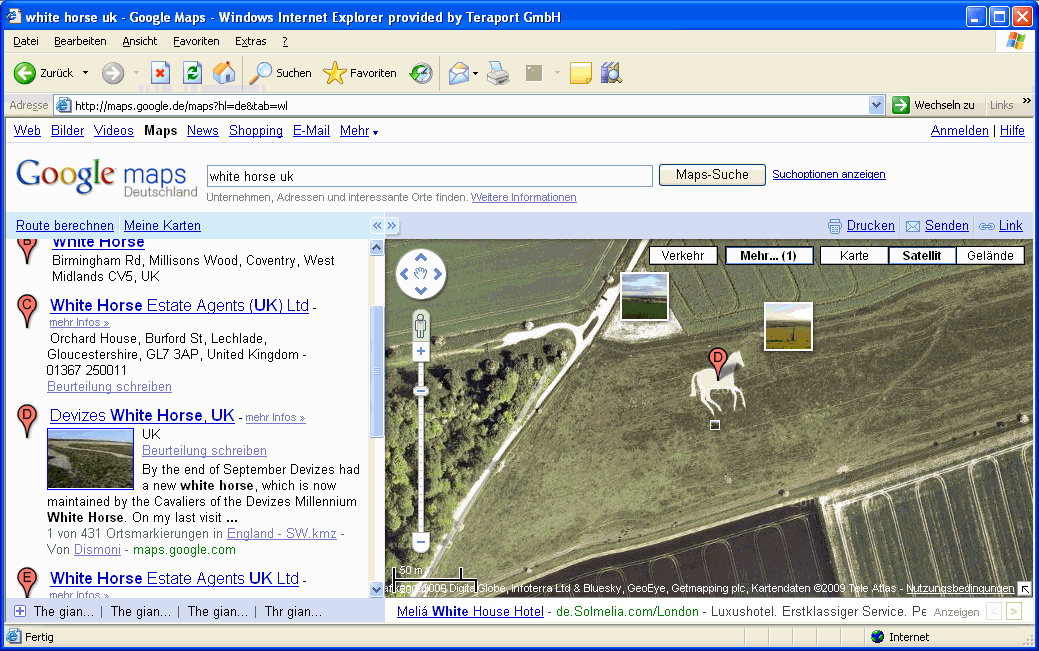Viewport: 1039px width, 651px height.
Task: Click the mail envelope icon
Action: 459,73
